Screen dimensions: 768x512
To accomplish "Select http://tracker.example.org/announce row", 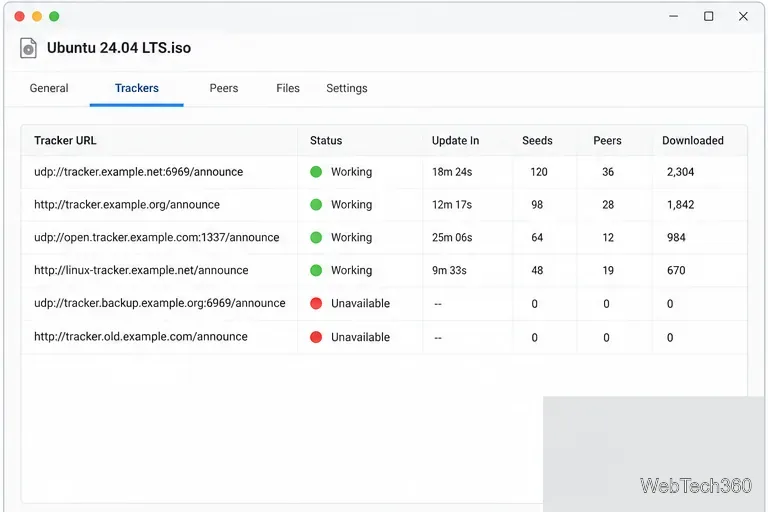I will [x=384, y=205].
